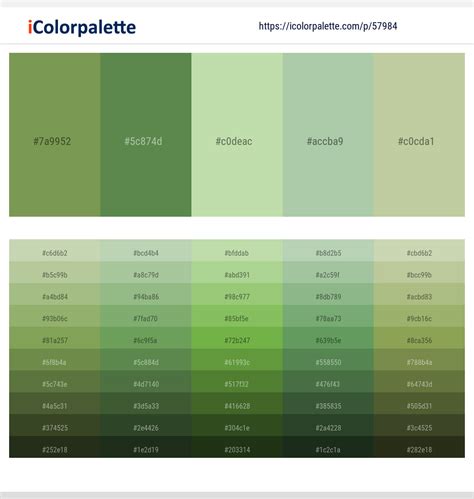Select the #282e18 shade

419,447
